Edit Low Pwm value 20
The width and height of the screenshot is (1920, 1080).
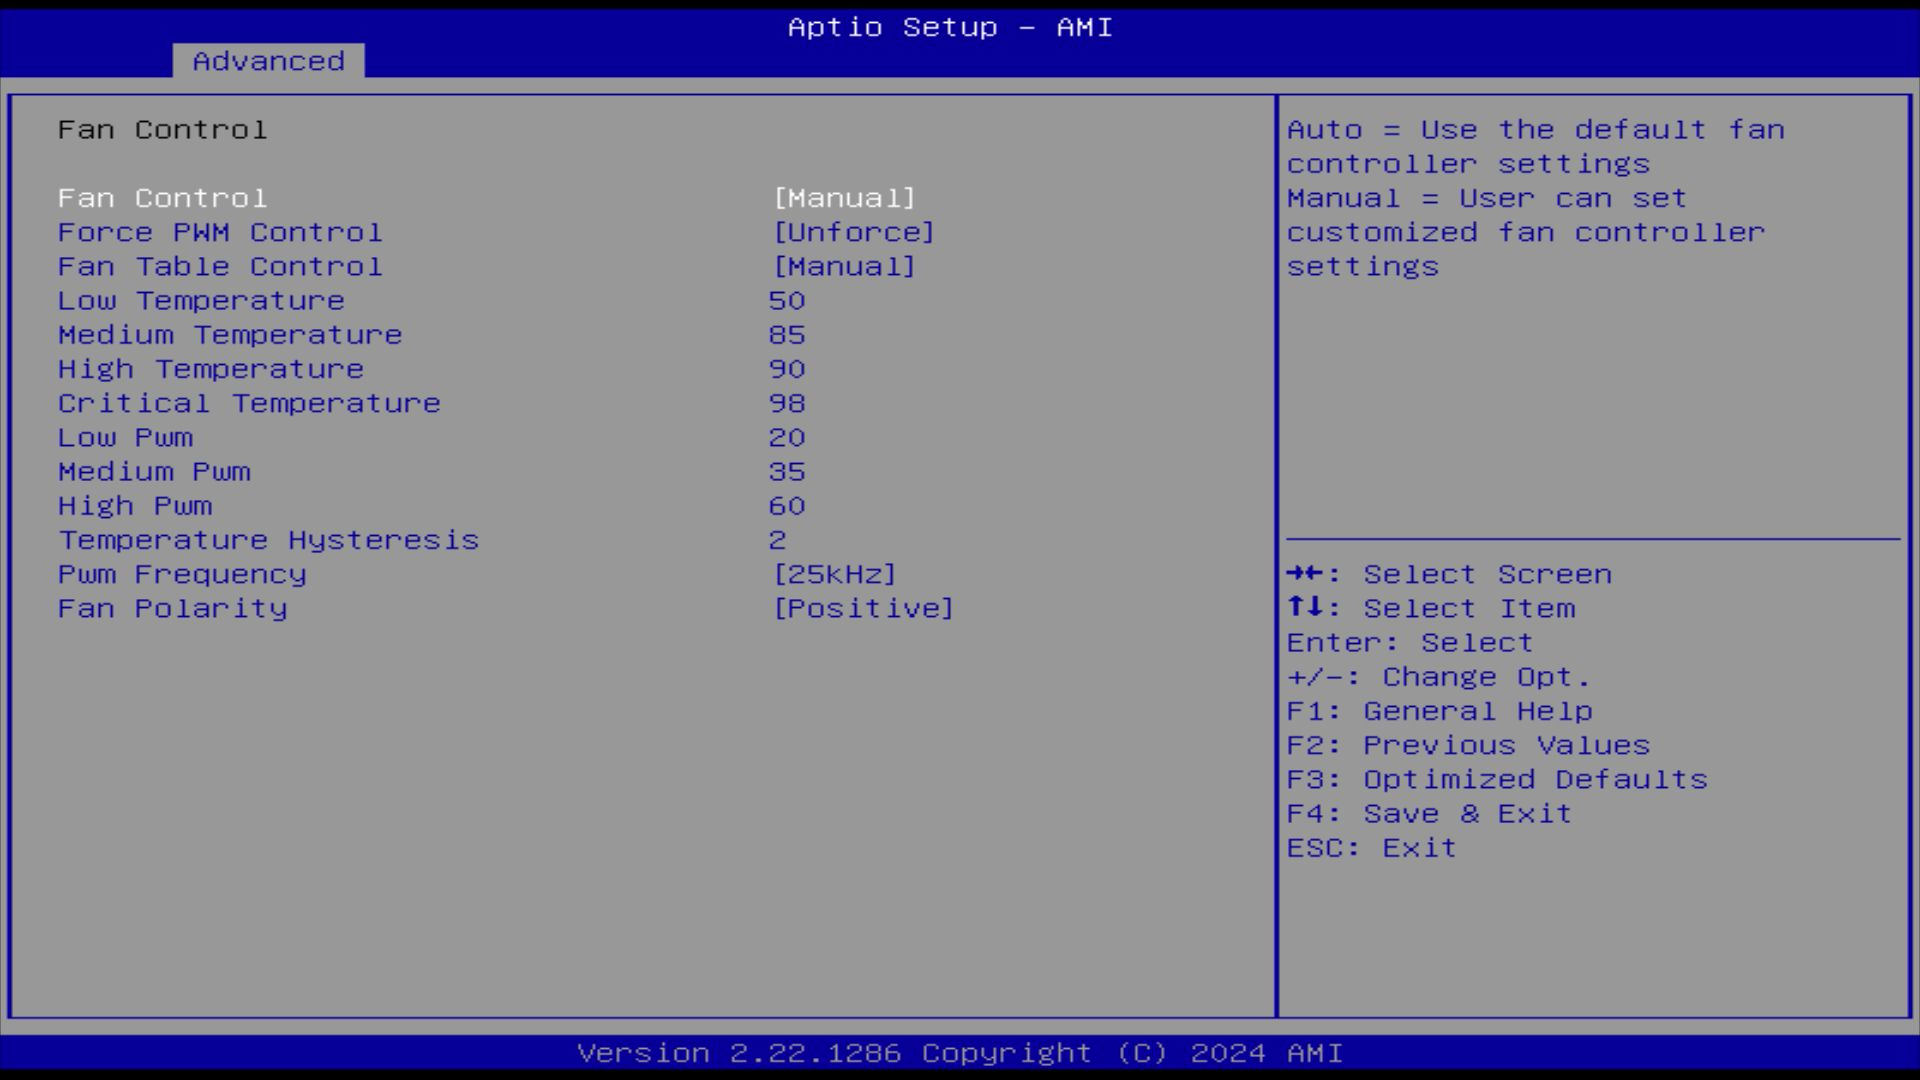click(787, 437)
